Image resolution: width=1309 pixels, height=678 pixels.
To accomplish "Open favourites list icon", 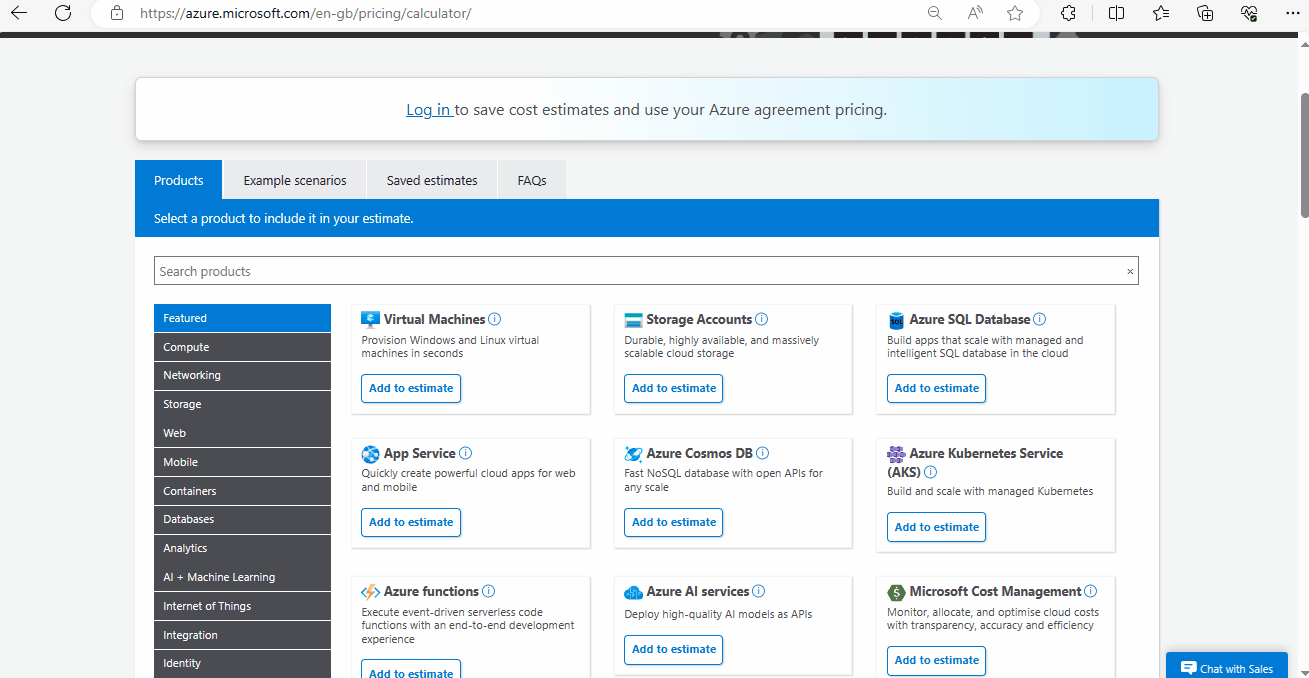I will pos(1161,13).
